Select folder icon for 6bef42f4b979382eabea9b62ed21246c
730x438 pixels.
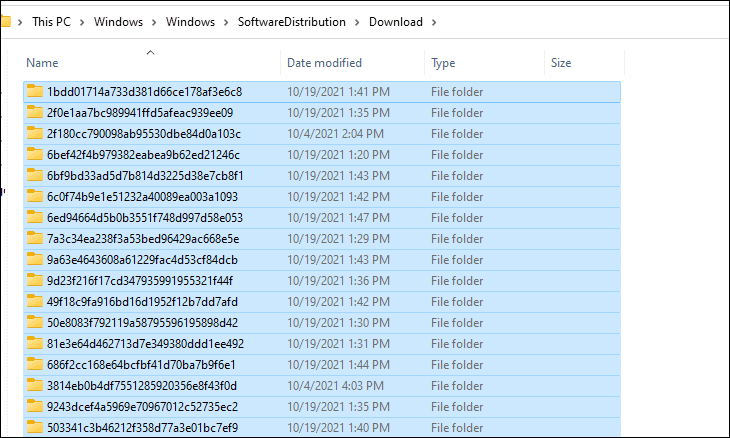click(x=35, y=154)
